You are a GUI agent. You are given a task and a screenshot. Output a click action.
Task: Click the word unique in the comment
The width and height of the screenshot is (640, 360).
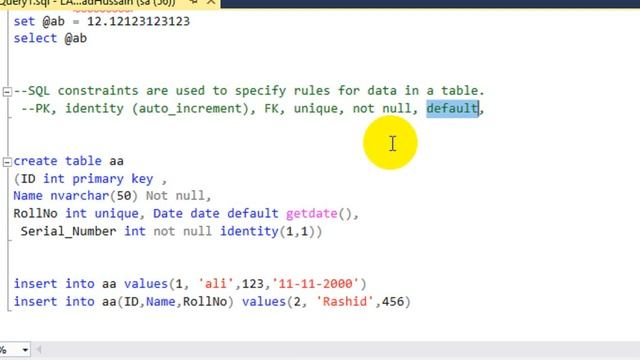pos(316,109)
